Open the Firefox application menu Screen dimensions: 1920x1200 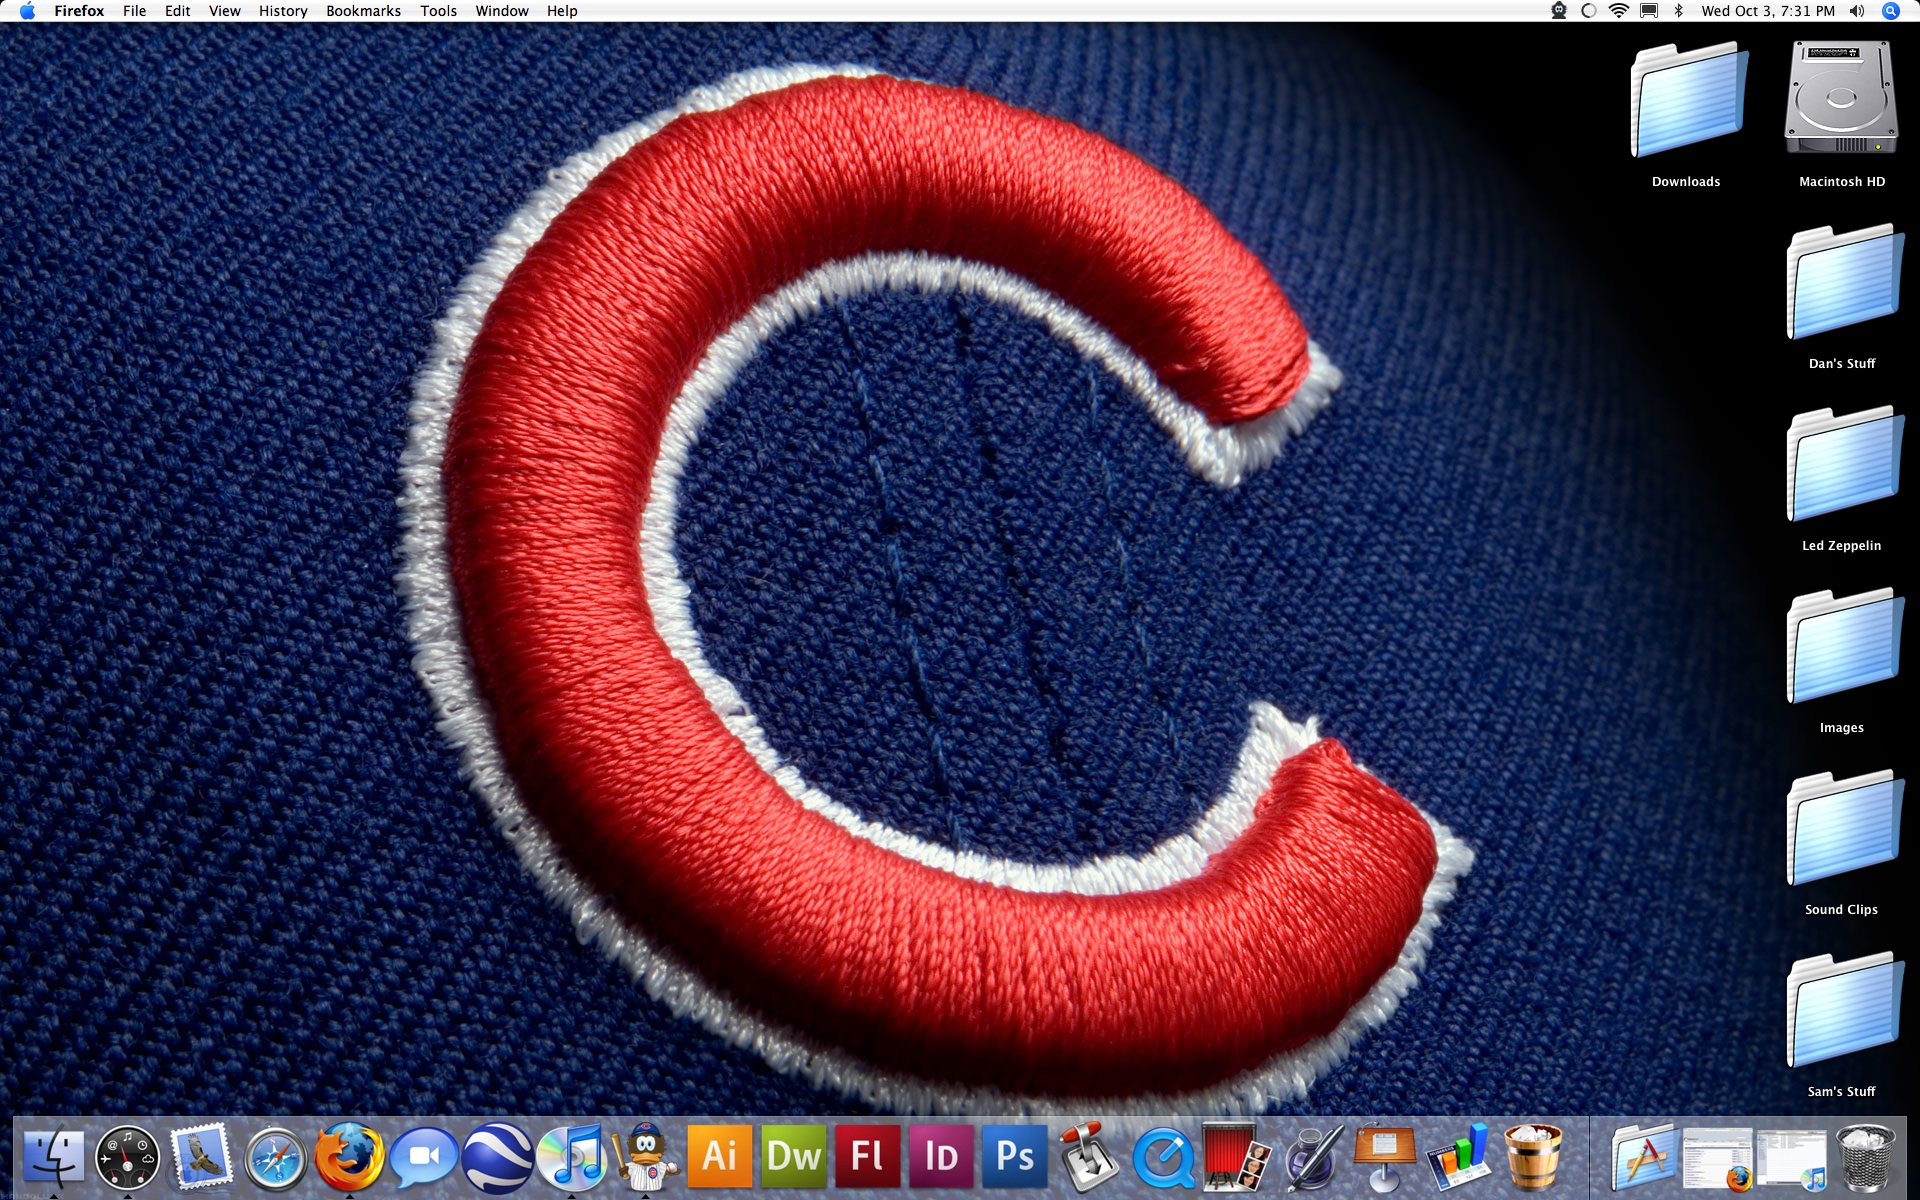tap(79, 11)
